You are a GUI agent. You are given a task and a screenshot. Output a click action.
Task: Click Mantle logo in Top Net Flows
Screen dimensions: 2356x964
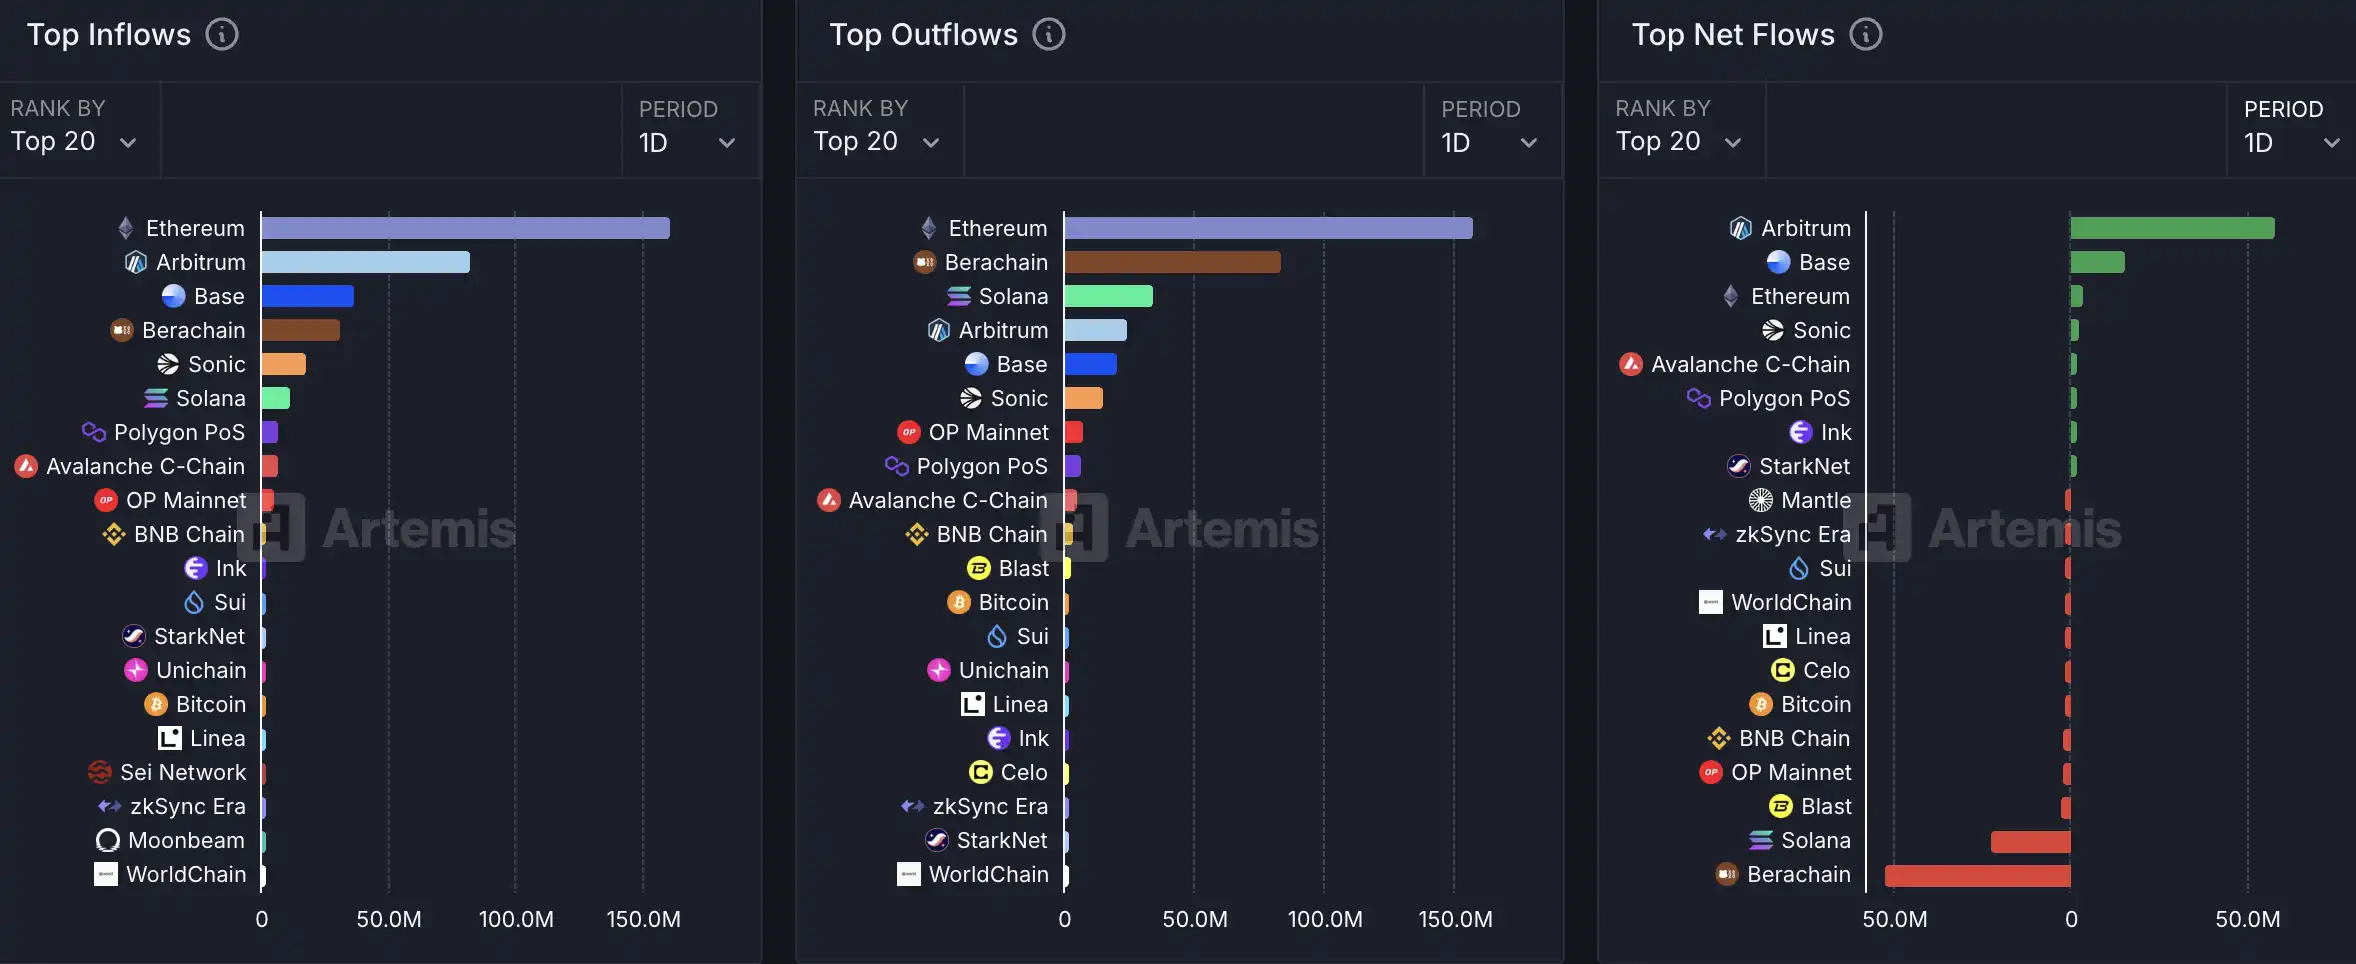tap(1761, 500)
